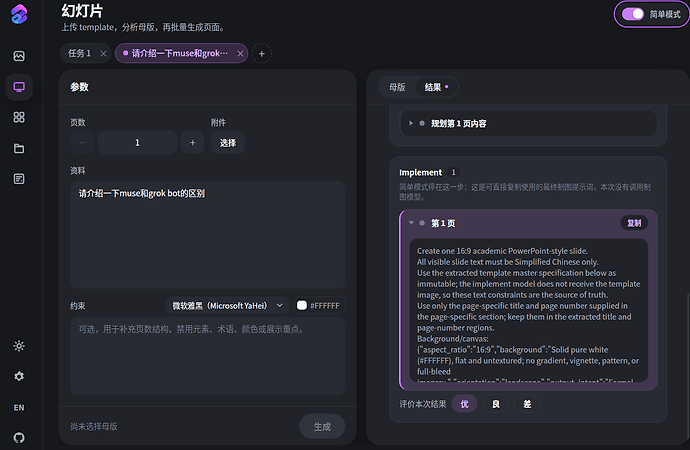Switch to the 母版 tab
690x450 pixels.
tap(397, 87)
